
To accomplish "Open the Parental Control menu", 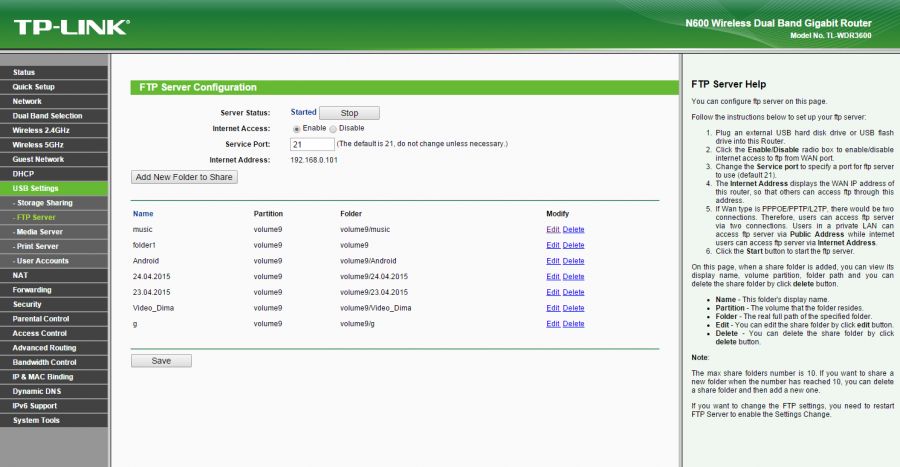I will (x=40, y=319).
